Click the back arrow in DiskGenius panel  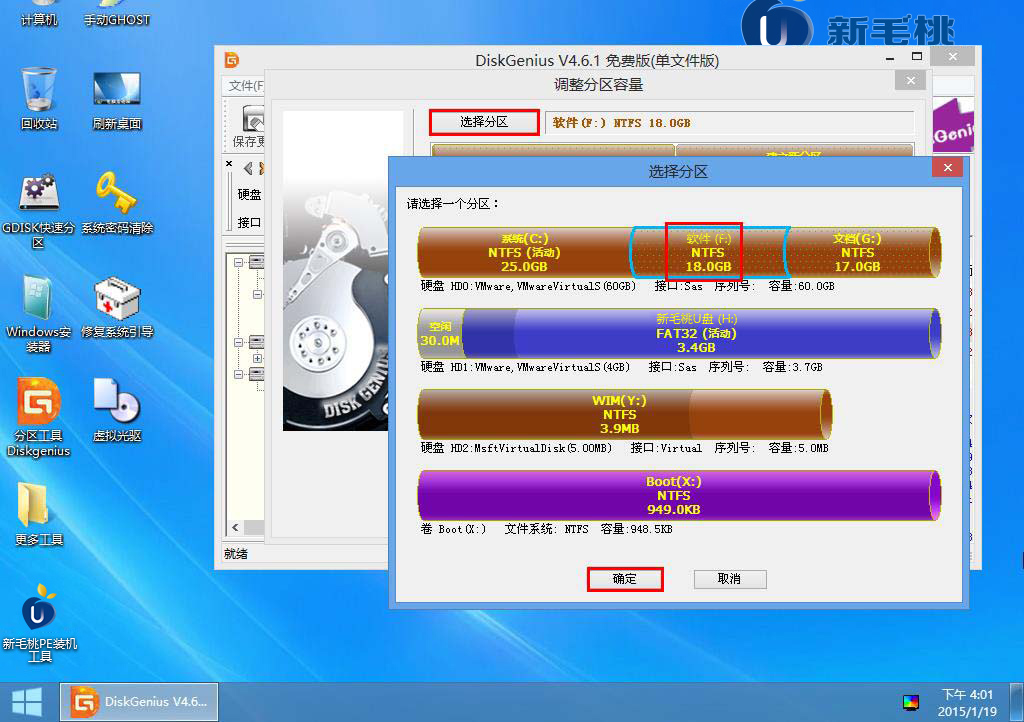pyautogui.click(x=248, y=168)
